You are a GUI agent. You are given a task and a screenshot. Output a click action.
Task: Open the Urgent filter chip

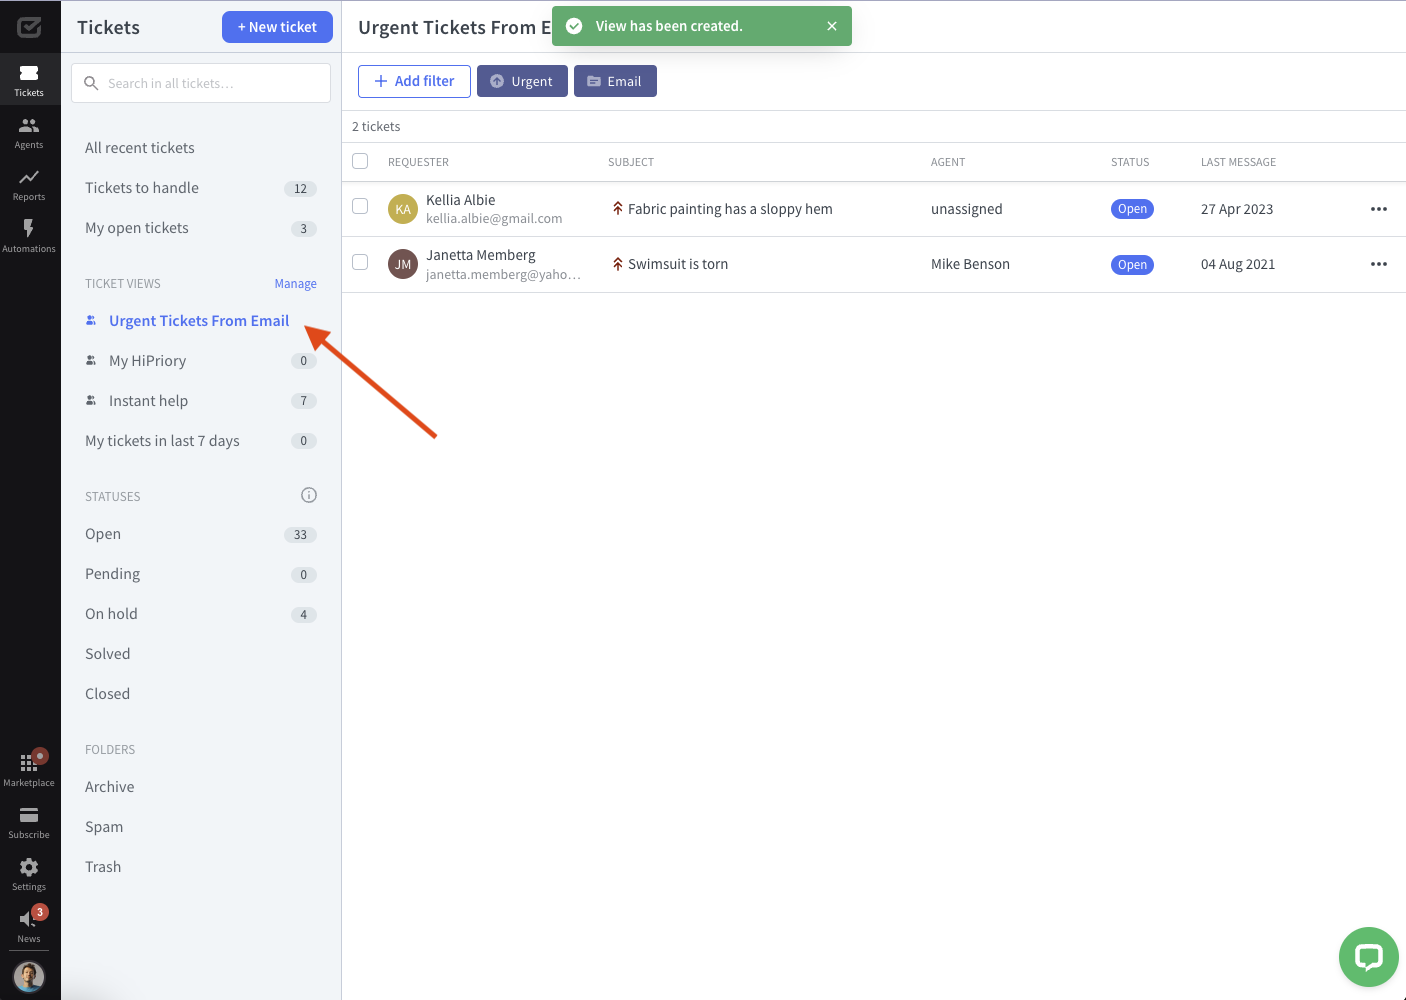(x=522, y=81)
